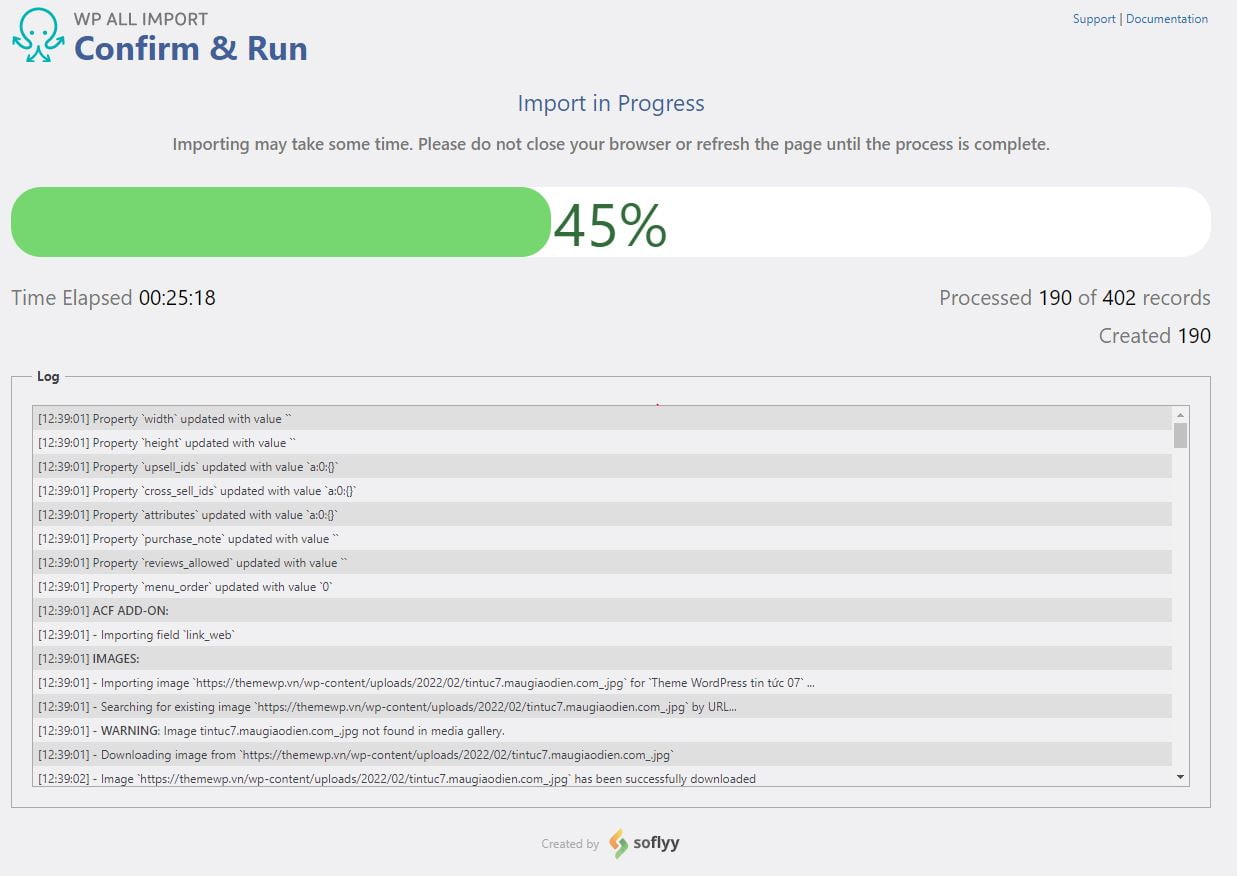Select the 'IMAGES:' log line
The height and width of the screenshot is (876, 1237).
602,658
